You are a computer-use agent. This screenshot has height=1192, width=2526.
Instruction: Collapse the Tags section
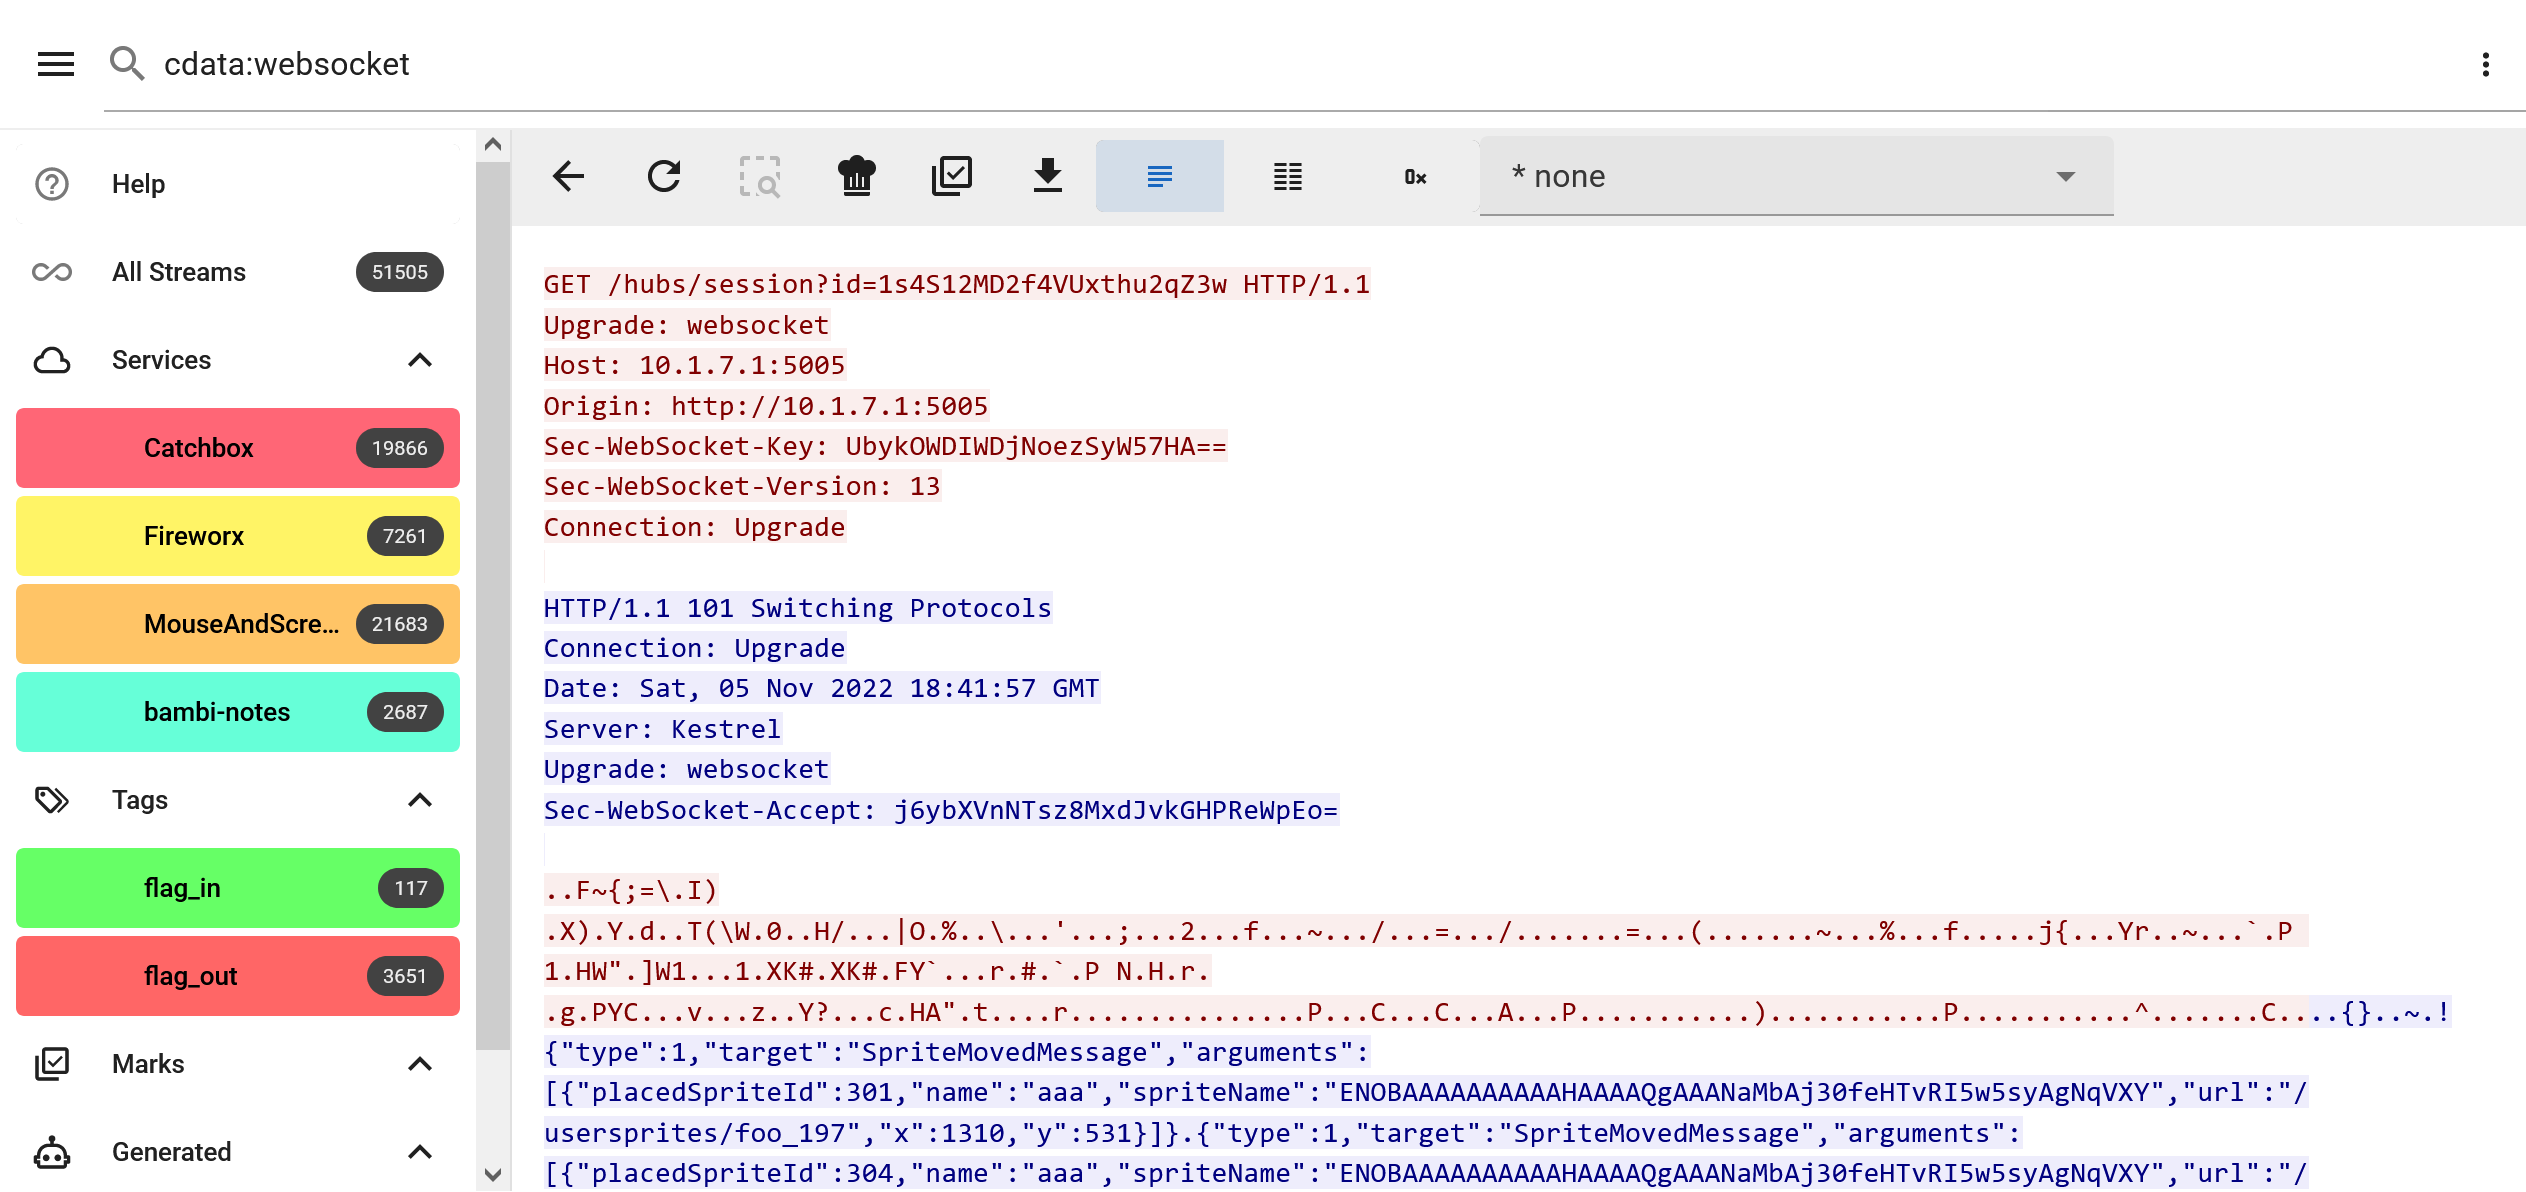coord(420,800)
